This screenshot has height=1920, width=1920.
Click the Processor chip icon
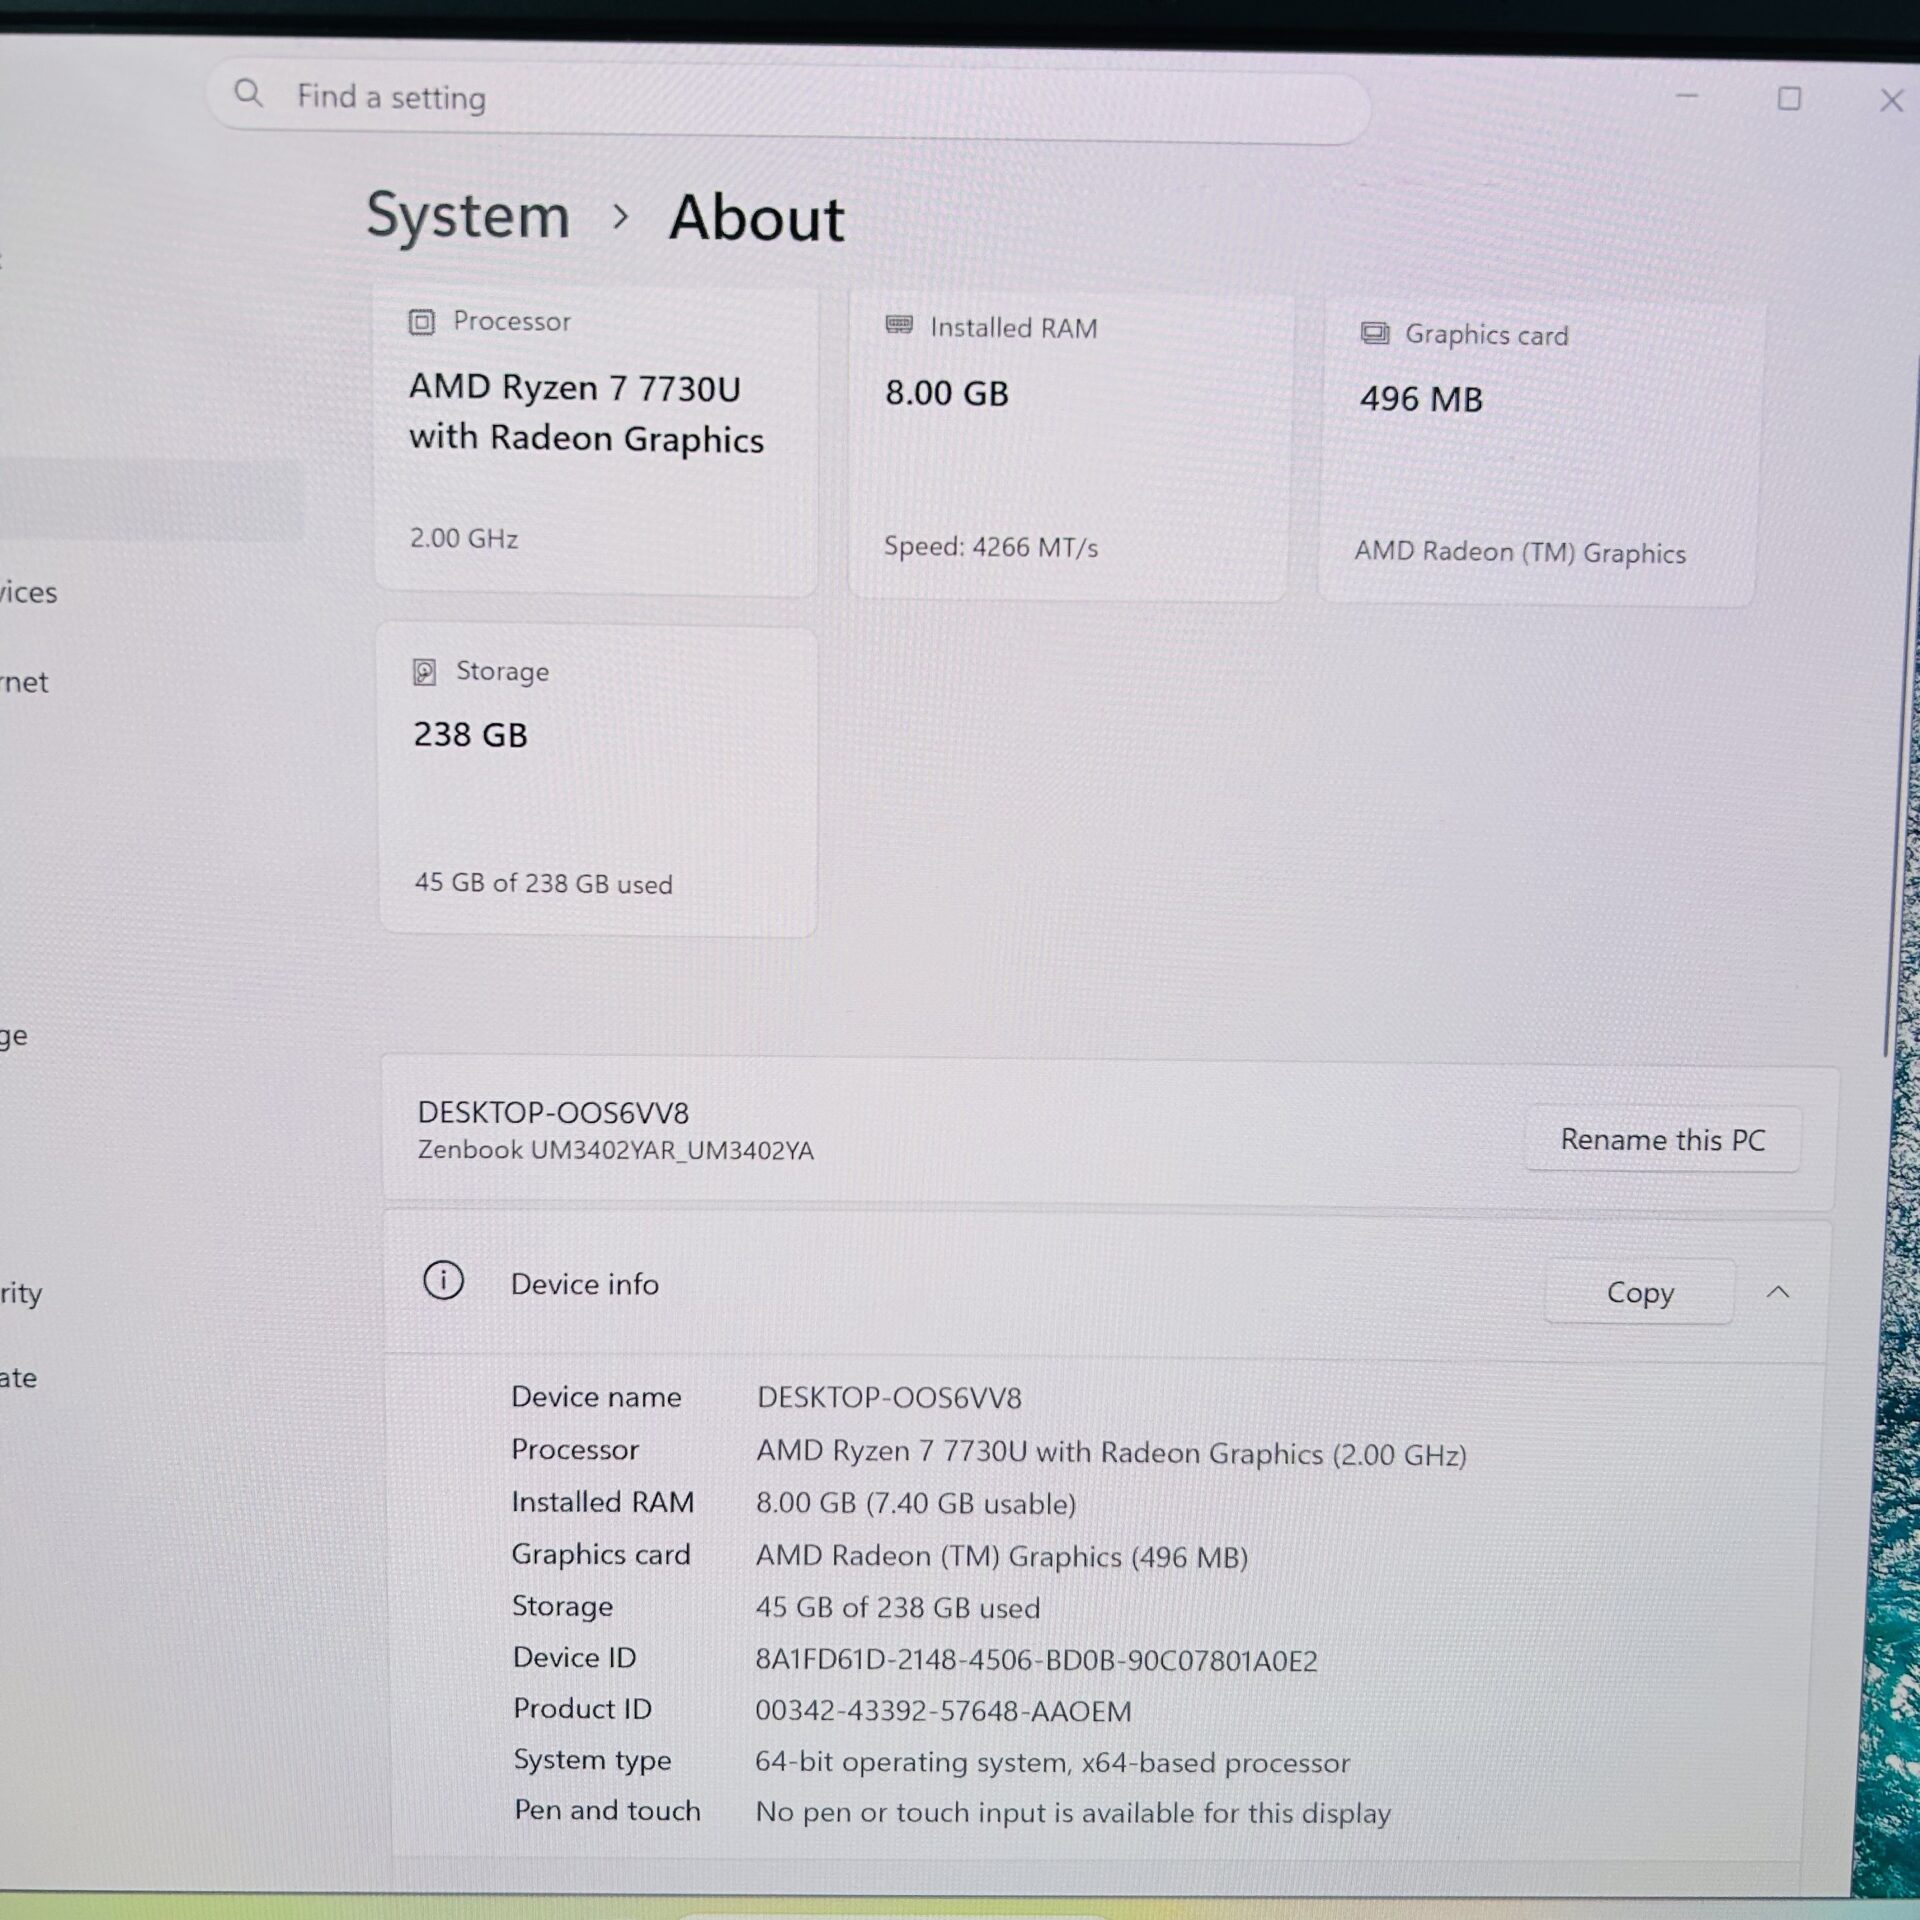[x=421, y=322]
